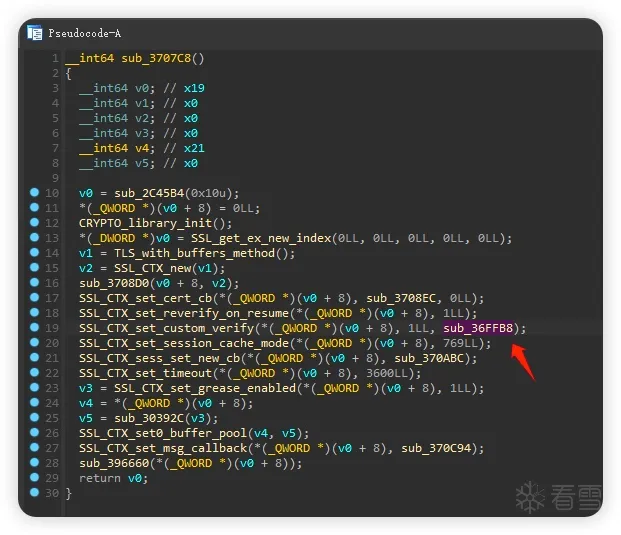621x535 pixels.
Task: Click the x21 register comment
Action: coord(194,148)
